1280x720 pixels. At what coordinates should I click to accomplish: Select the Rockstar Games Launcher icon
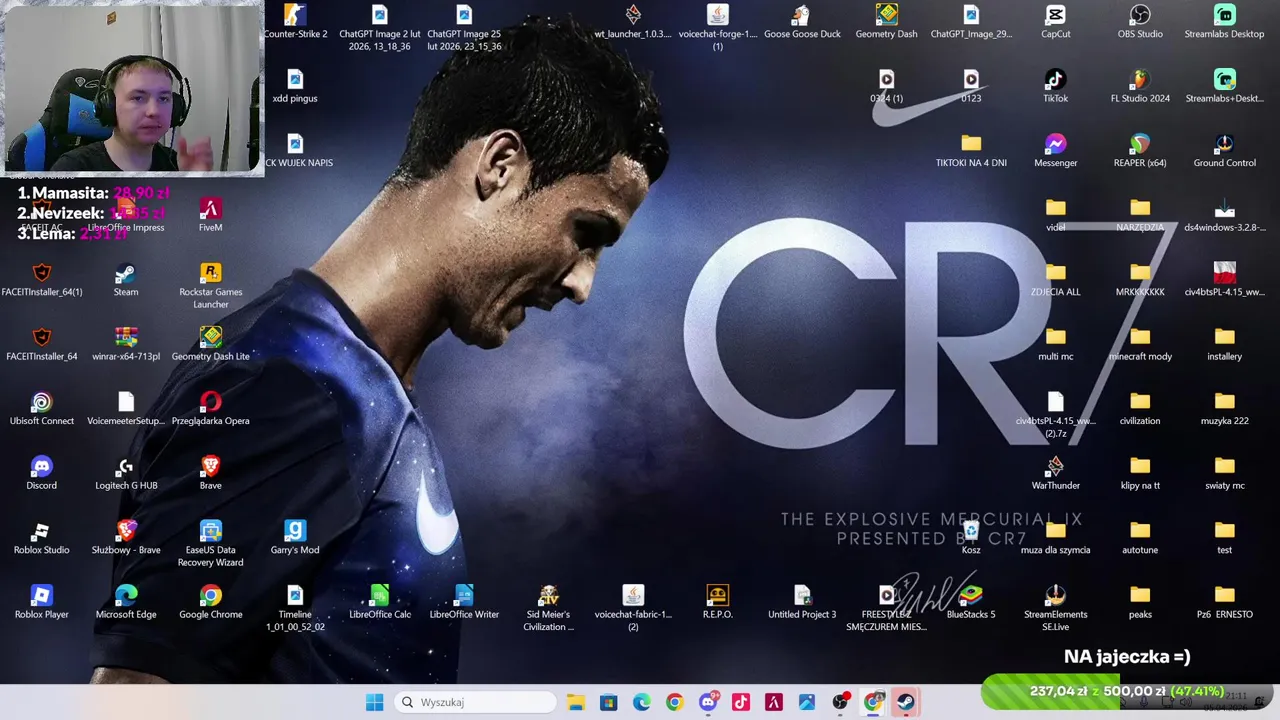click(210, 285)
